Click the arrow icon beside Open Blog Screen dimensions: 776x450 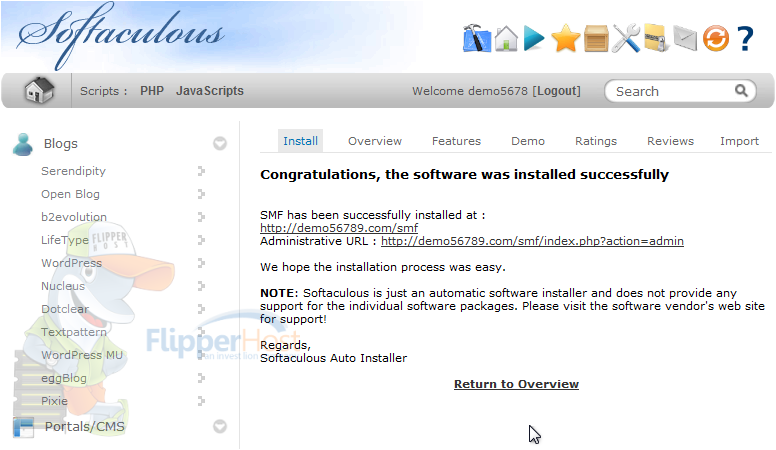[x=201, y=194]
